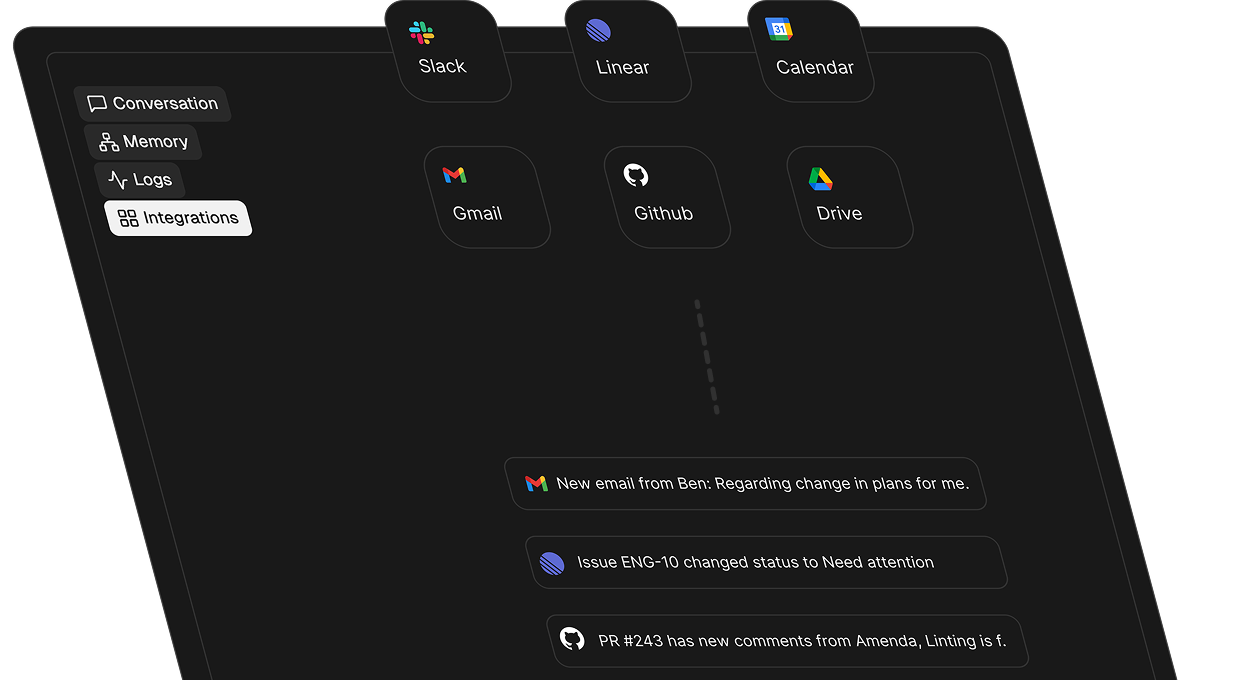
Task: Click the Google Calendar logo icon
Action: tap(779, 29)
